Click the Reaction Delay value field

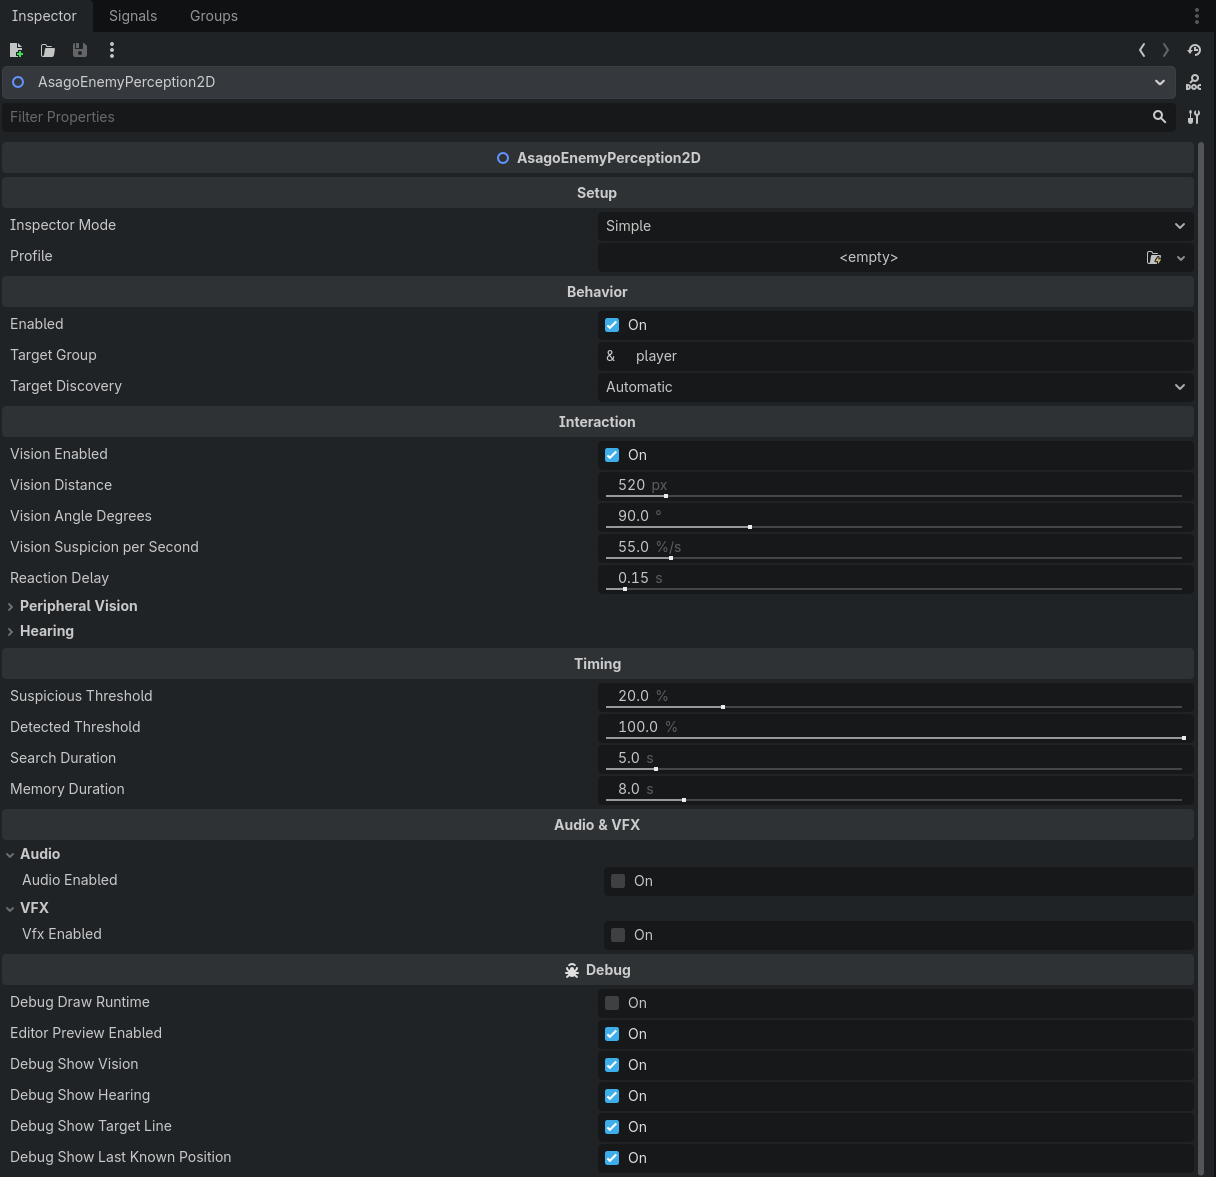click(x=895, y=578)
